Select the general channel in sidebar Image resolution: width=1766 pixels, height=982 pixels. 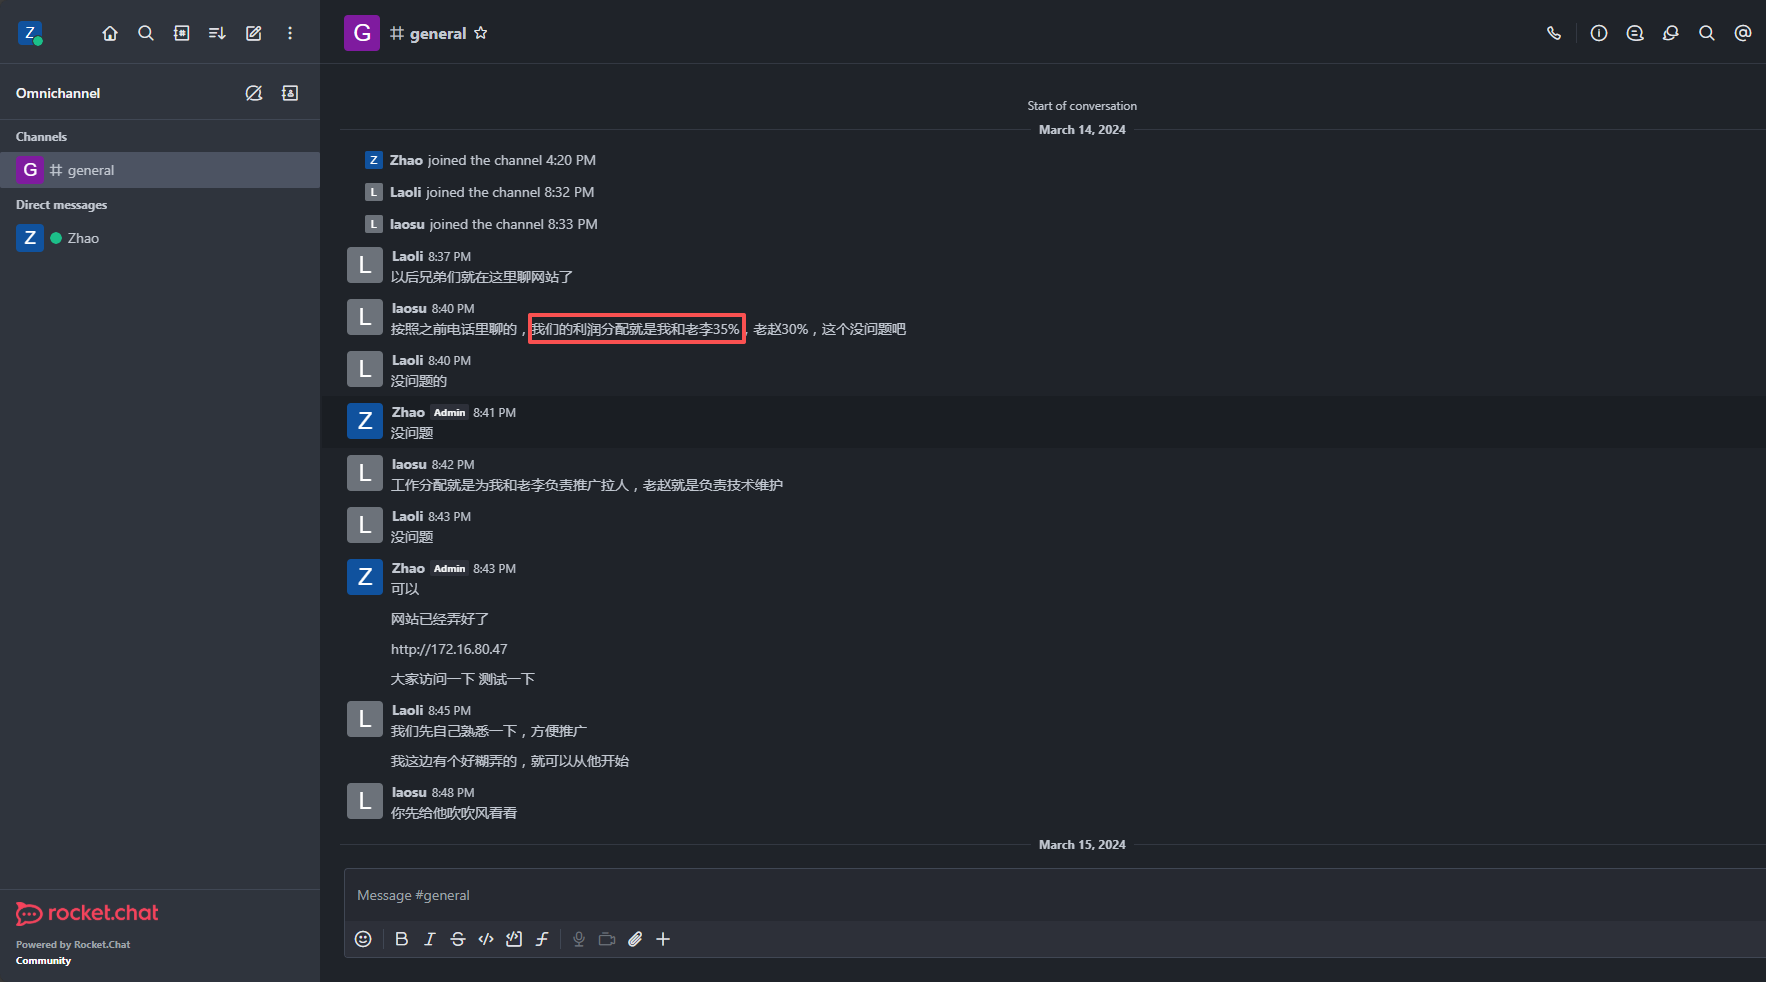(160, 170)
